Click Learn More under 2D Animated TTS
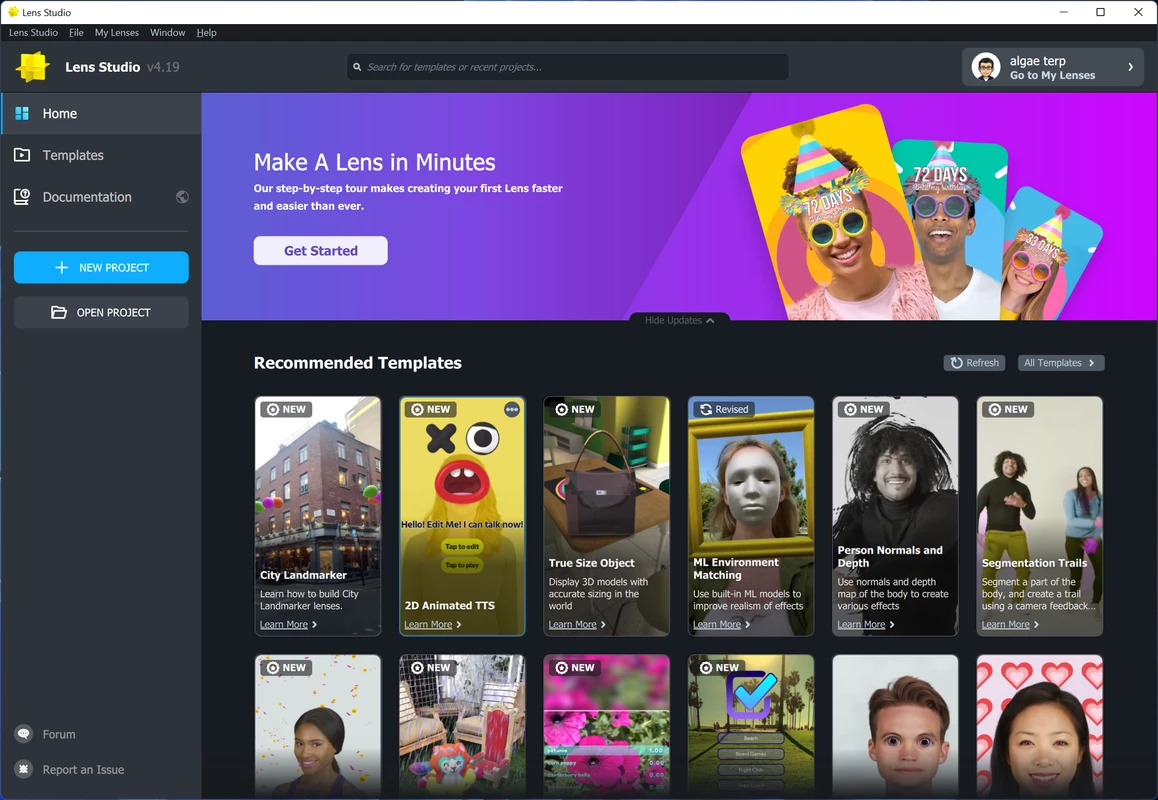Screen dimensions: 1158x800 pyautogui.click(x=433, y=625)
